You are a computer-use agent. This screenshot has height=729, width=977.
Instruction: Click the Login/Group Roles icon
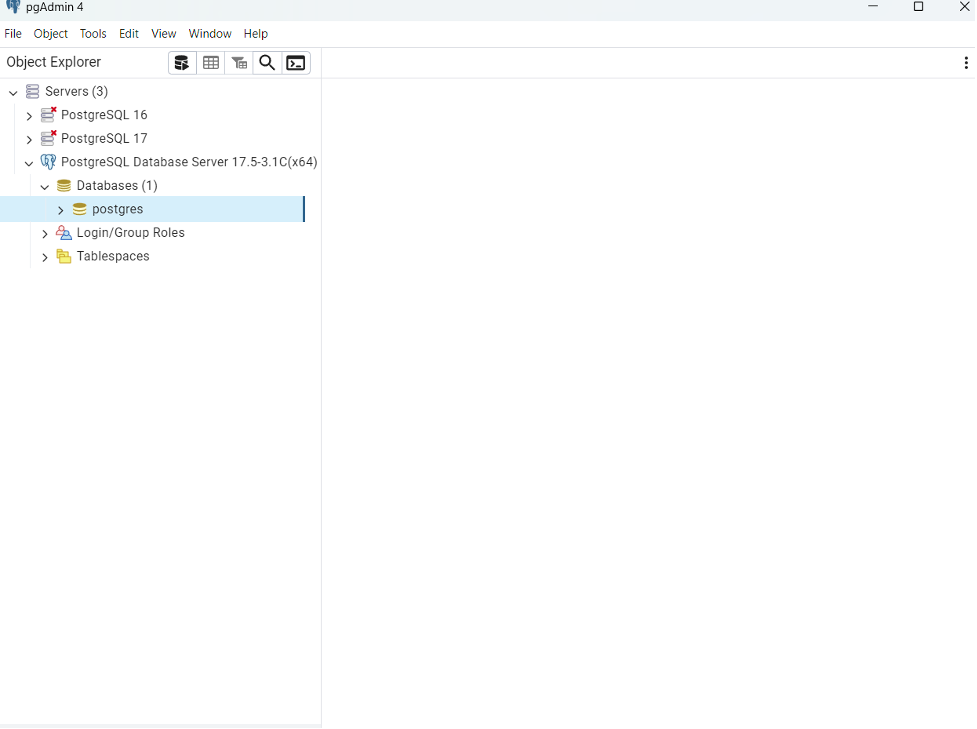coord(64,233)
